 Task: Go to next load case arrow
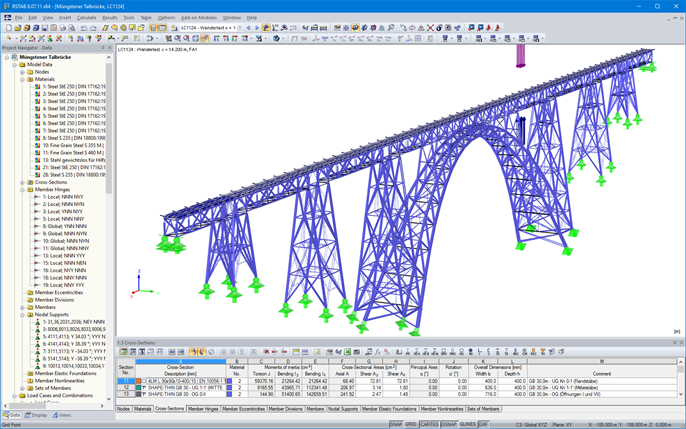(257, 28)
